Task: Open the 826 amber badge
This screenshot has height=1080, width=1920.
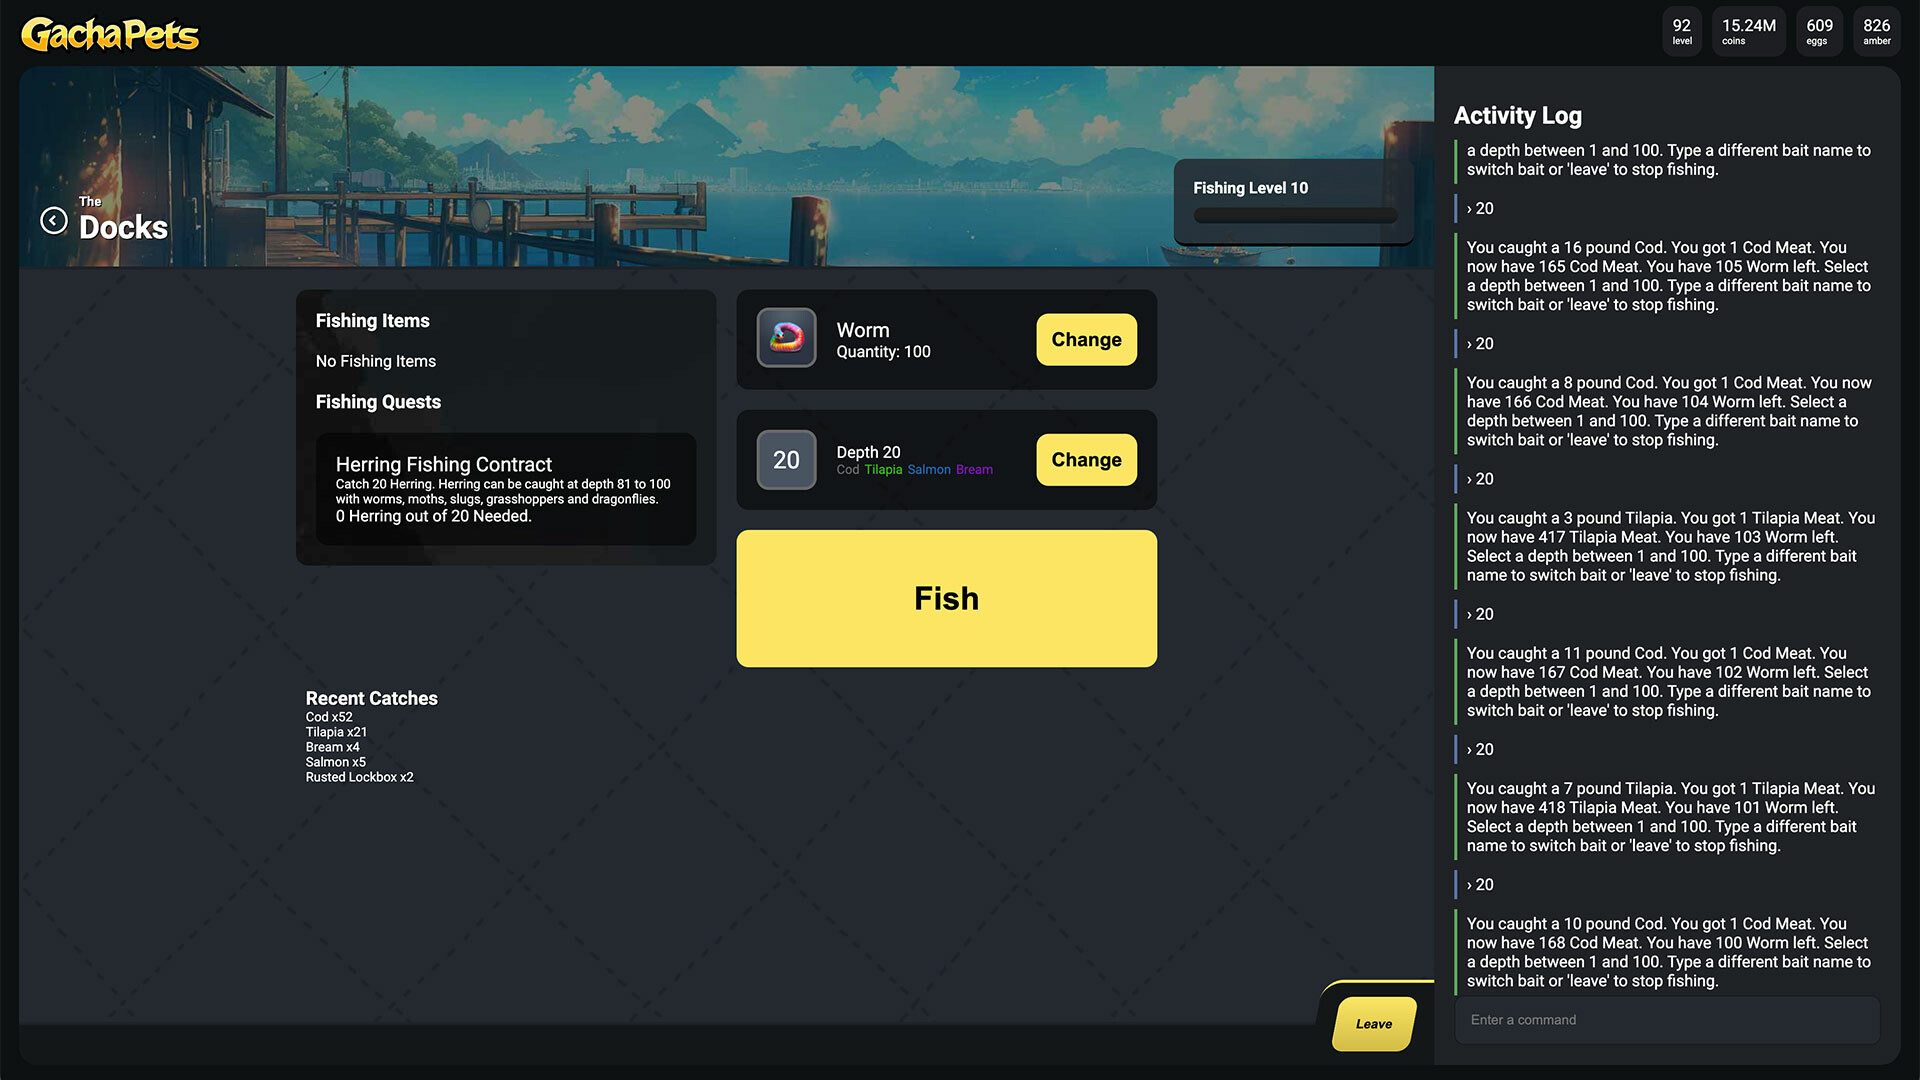Action: (x=1876, y=31)
